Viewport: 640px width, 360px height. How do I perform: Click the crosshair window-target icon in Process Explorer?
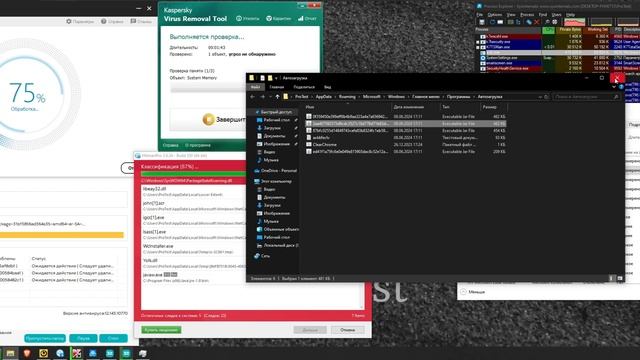click(x=555, y=22)
